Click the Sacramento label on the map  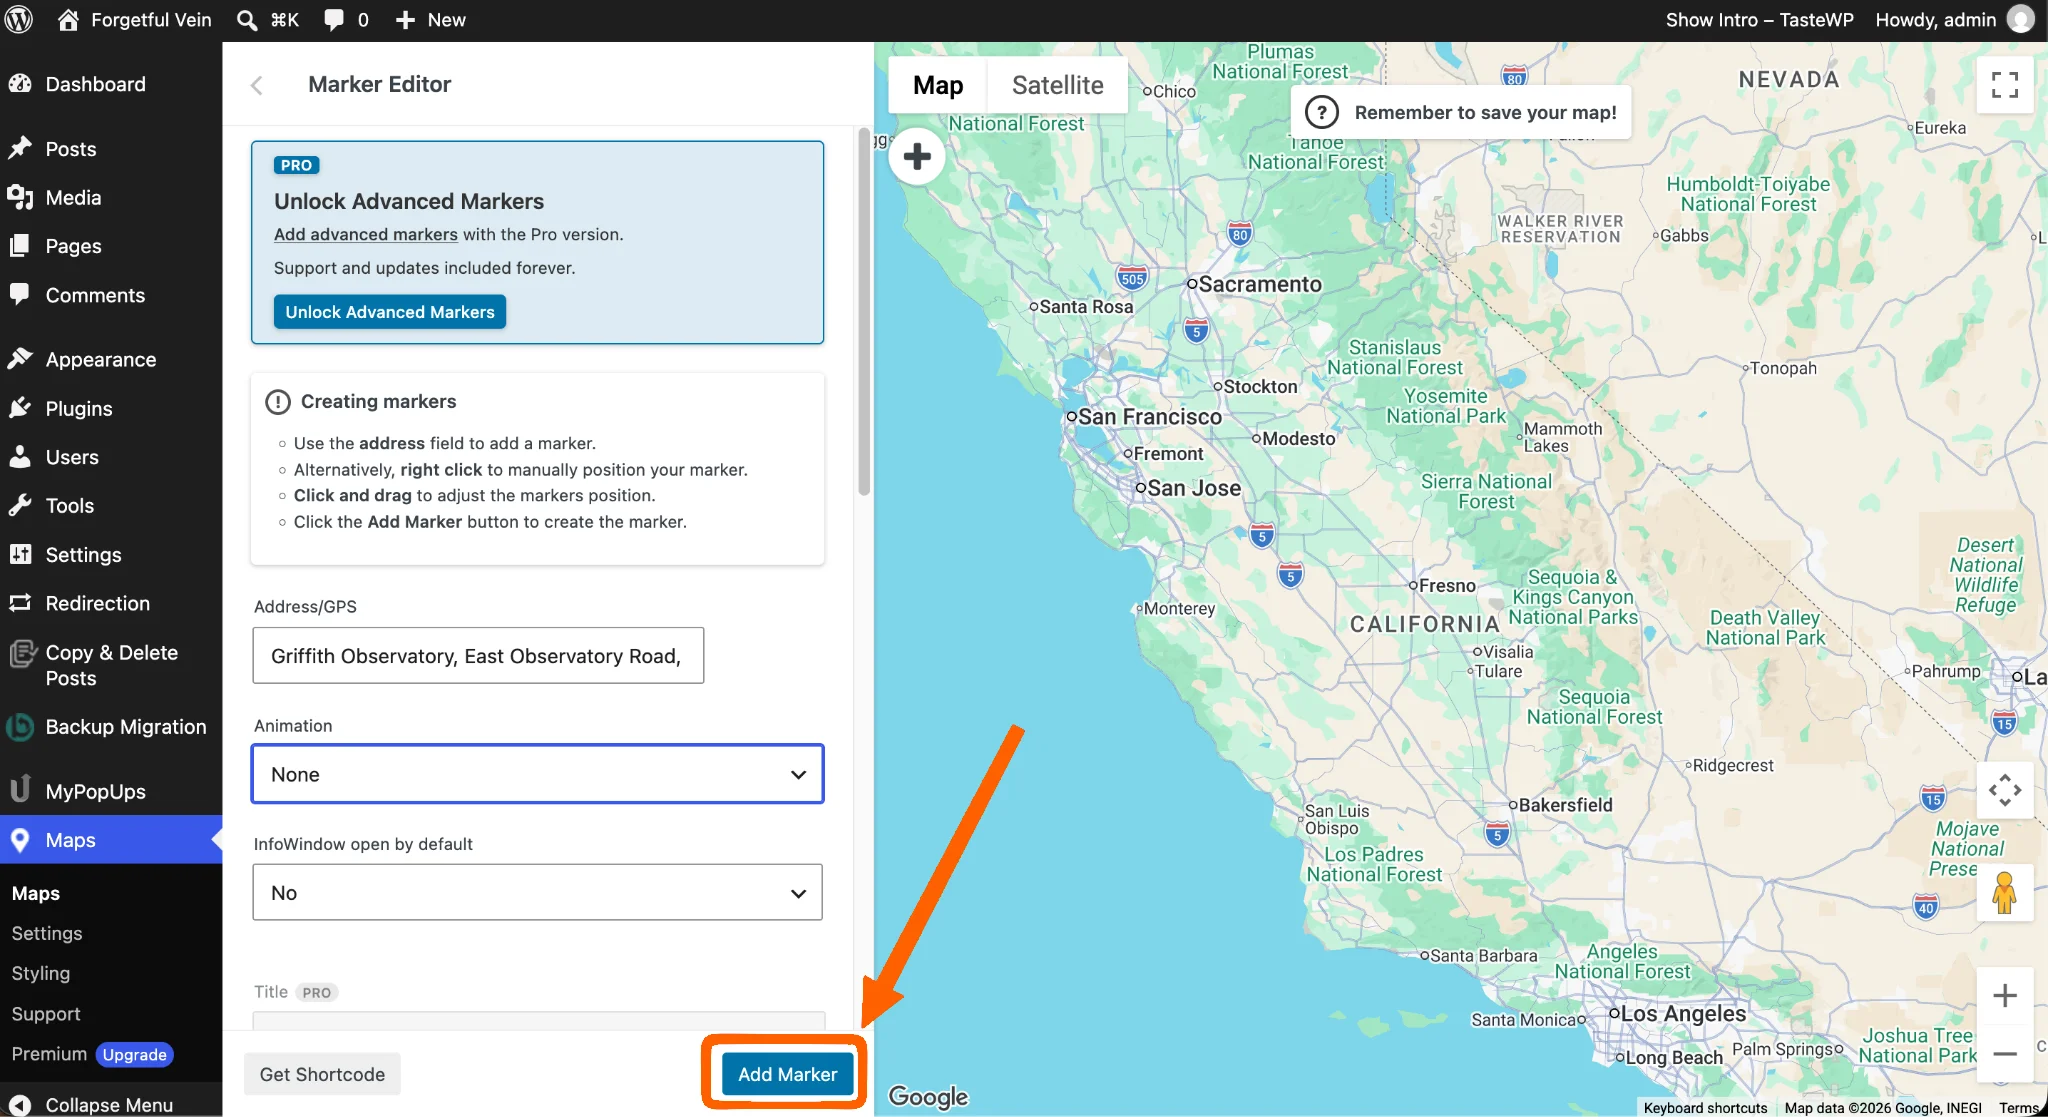pyautogui.click(x=1259, y=284)
